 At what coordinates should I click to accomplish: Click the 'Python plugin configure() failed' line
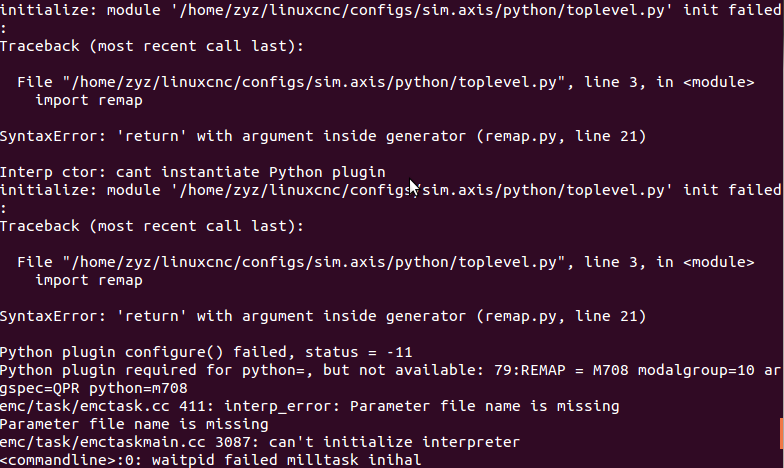(x=206, y=352)
